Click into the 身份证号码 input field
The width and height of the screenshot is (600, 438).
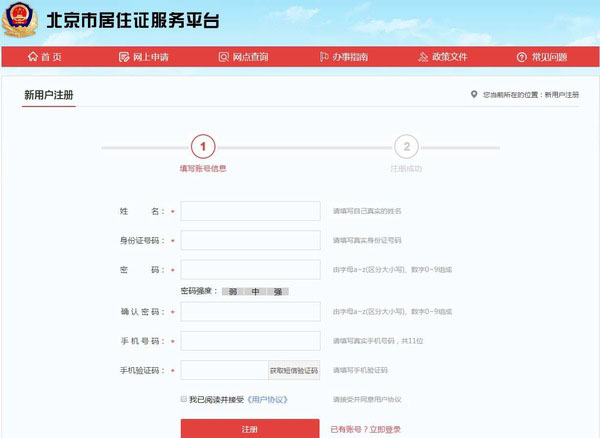click(250, 240)
